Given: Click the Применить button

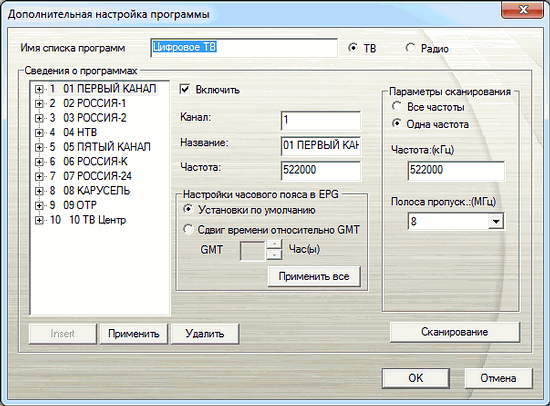Looking at the screenshot, I should [134, 333].
